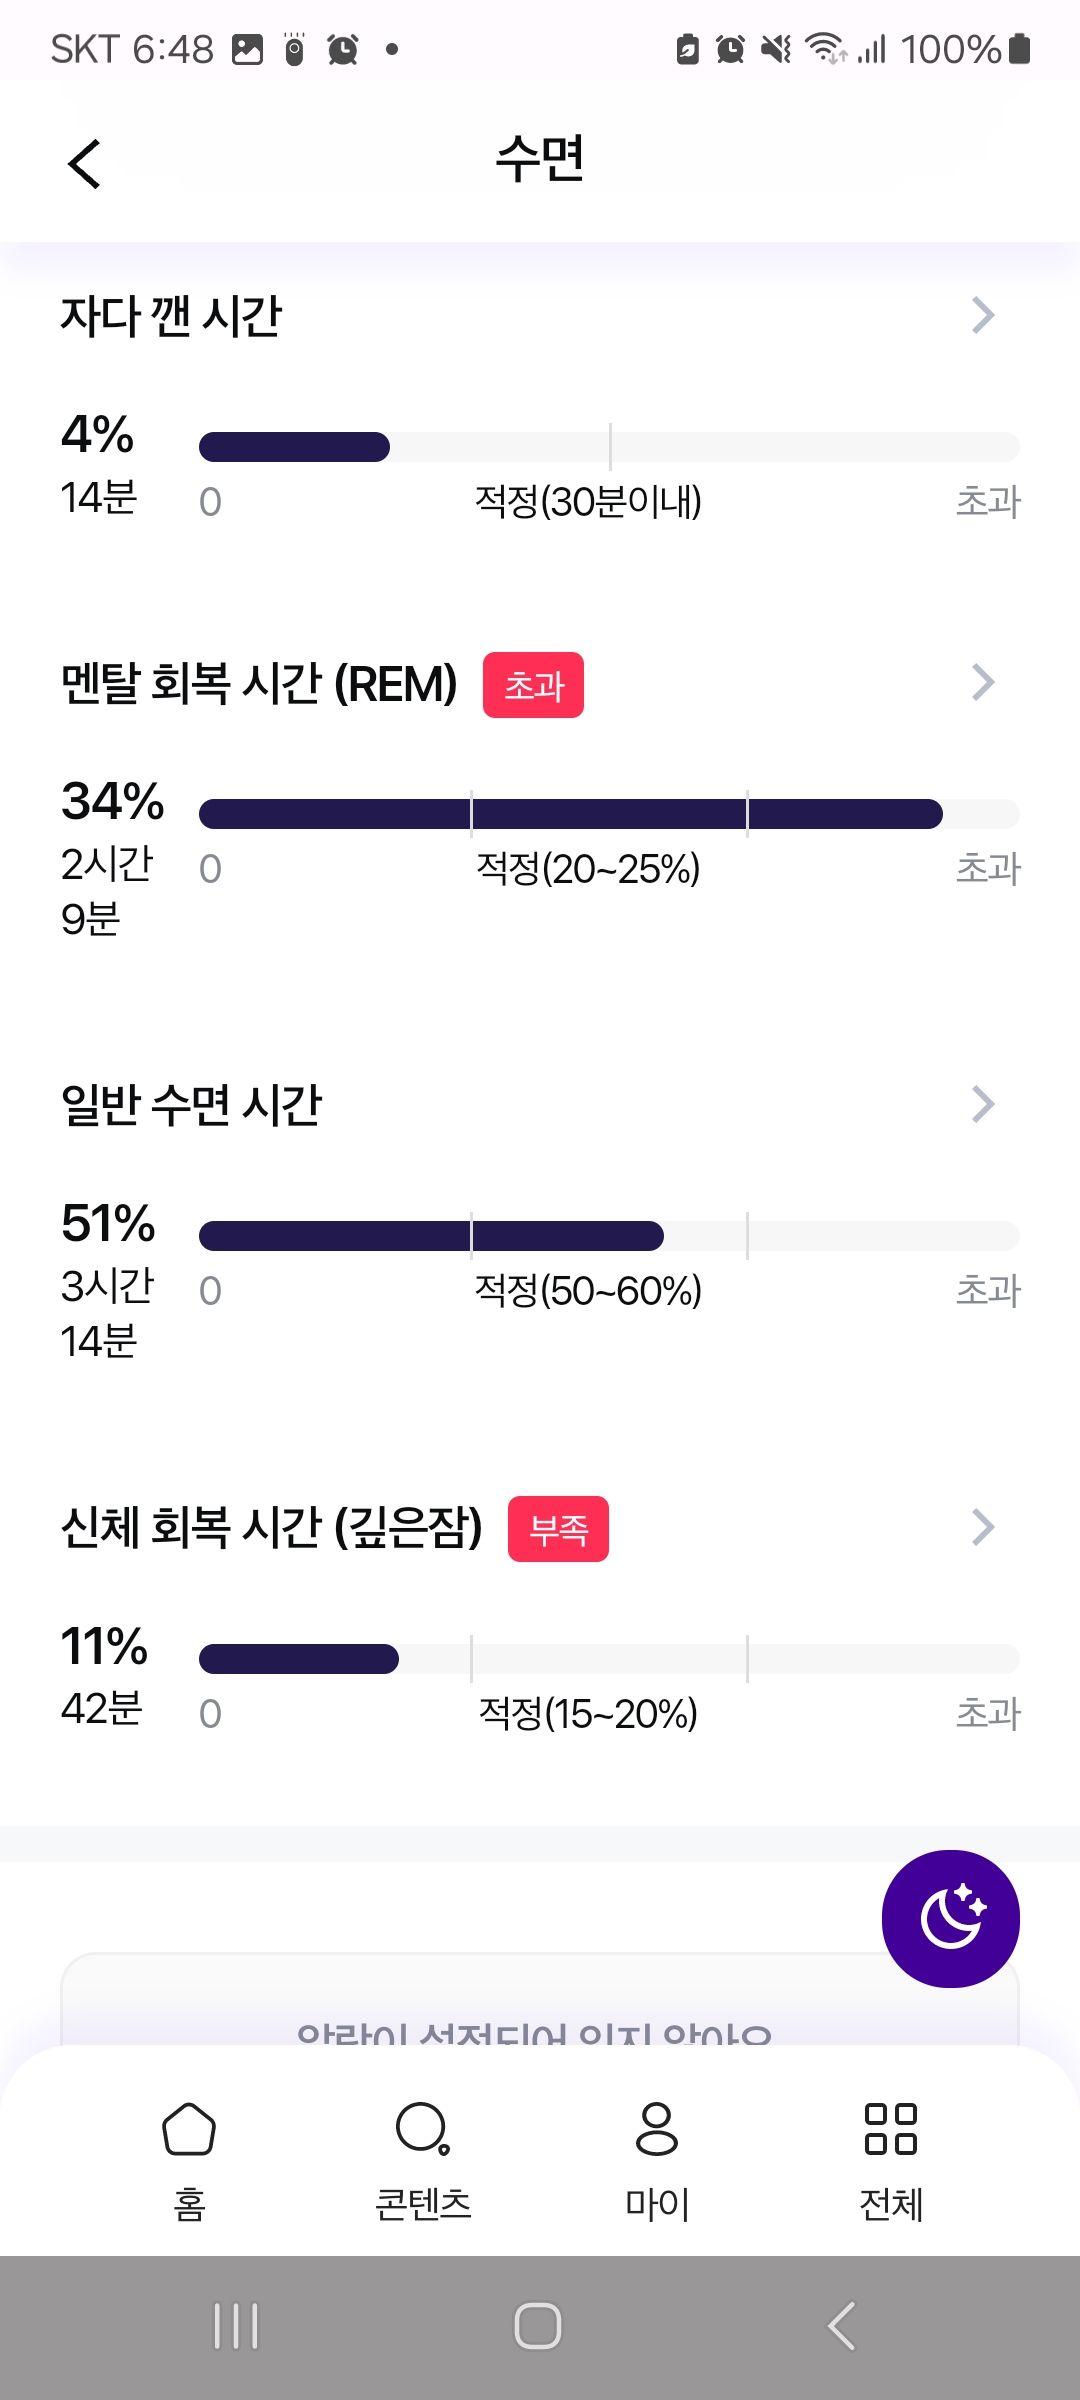1080x2400 pixels.
Task: Tap the Android home navigation button
Action: tap(538, 2326)
